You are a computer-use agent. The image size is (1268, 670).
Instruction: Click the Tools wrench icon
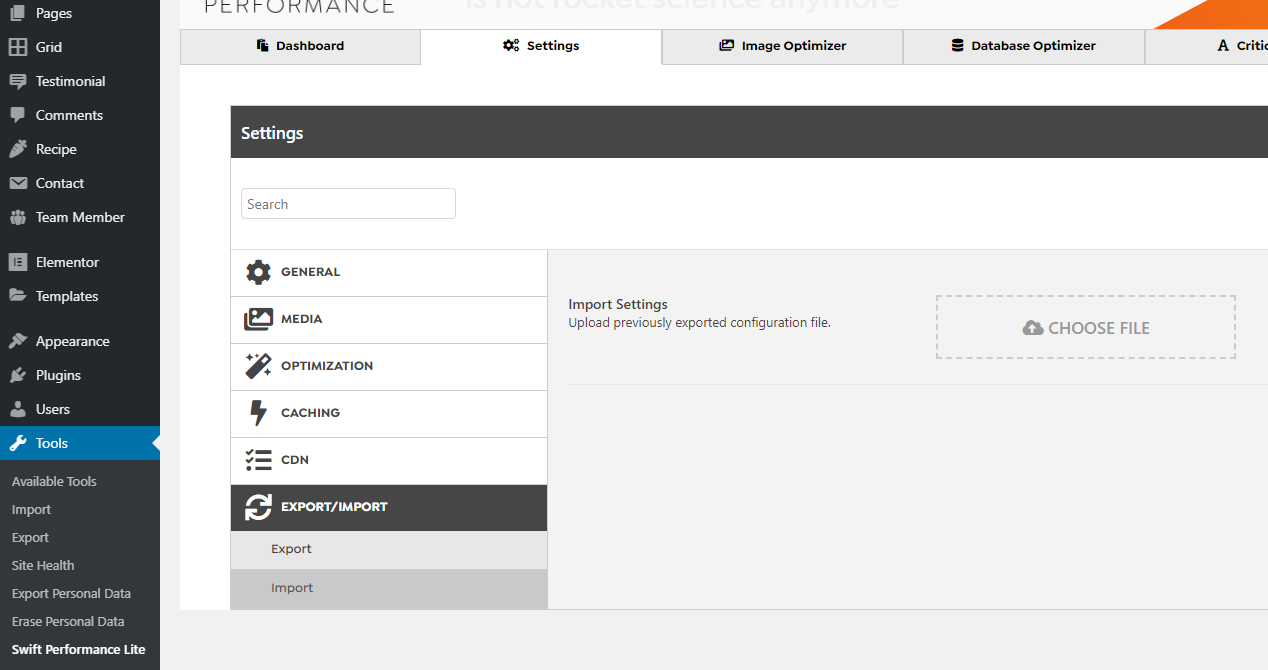coord(18,443)
